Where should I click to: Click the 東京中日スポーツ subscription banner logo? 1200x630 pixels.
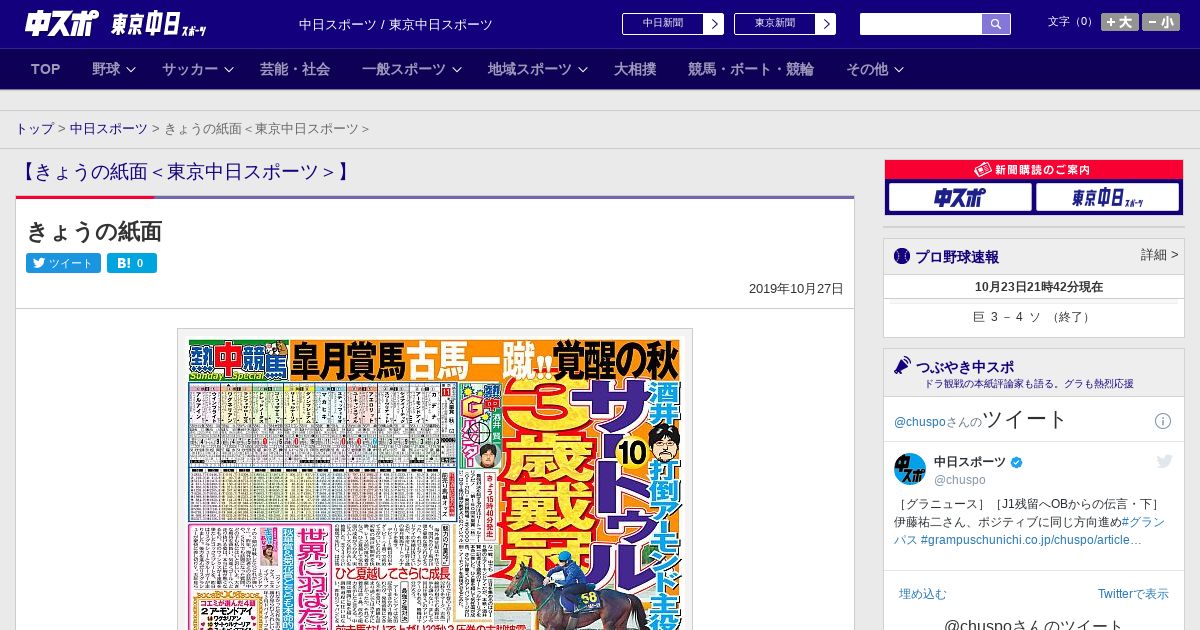click(1108, 198)
